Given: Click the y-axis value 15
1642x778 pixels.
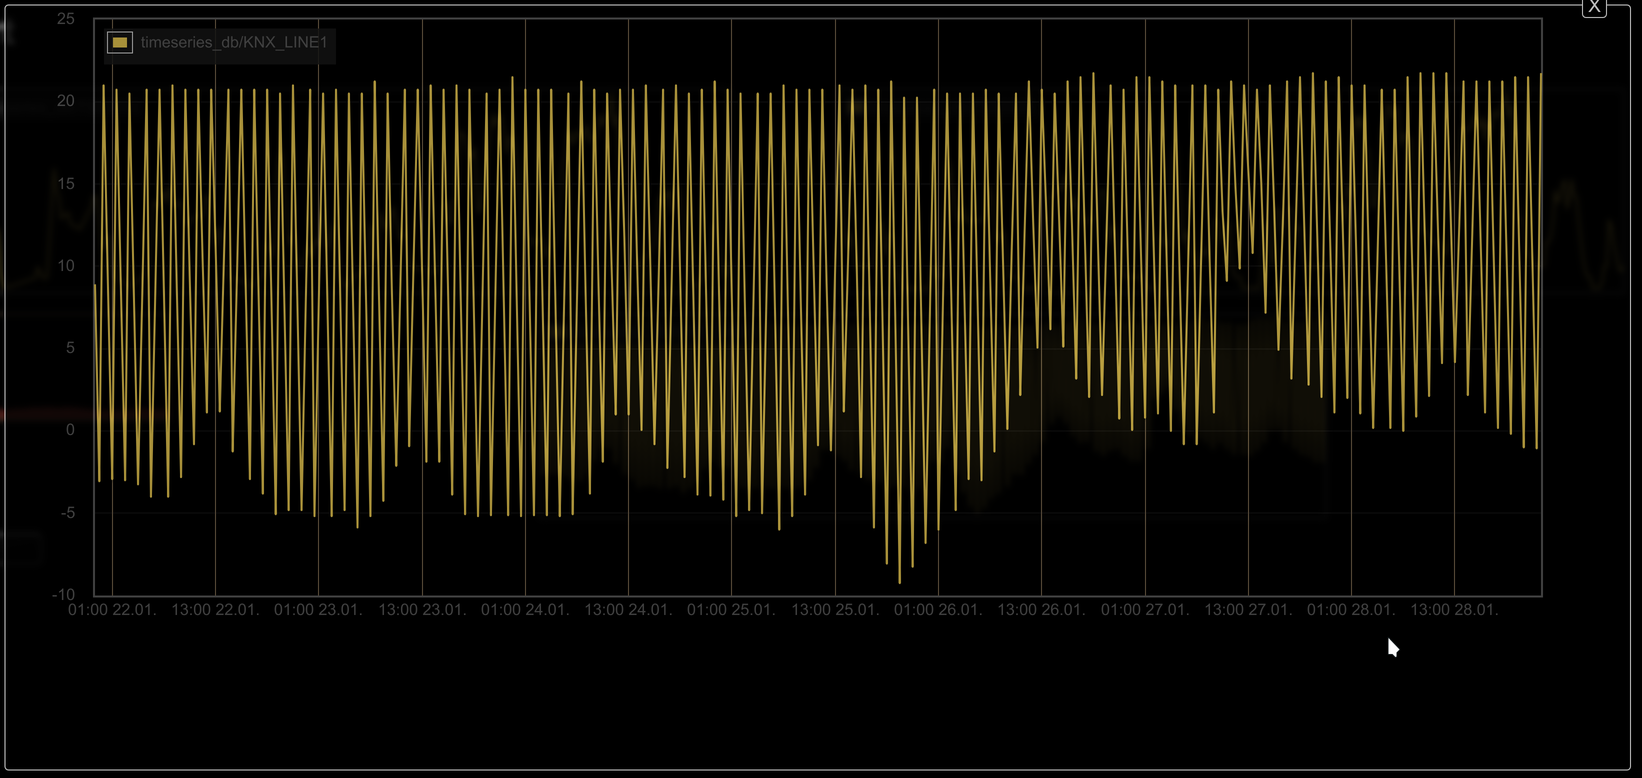Looking at the screenshot, I should 66,184.
